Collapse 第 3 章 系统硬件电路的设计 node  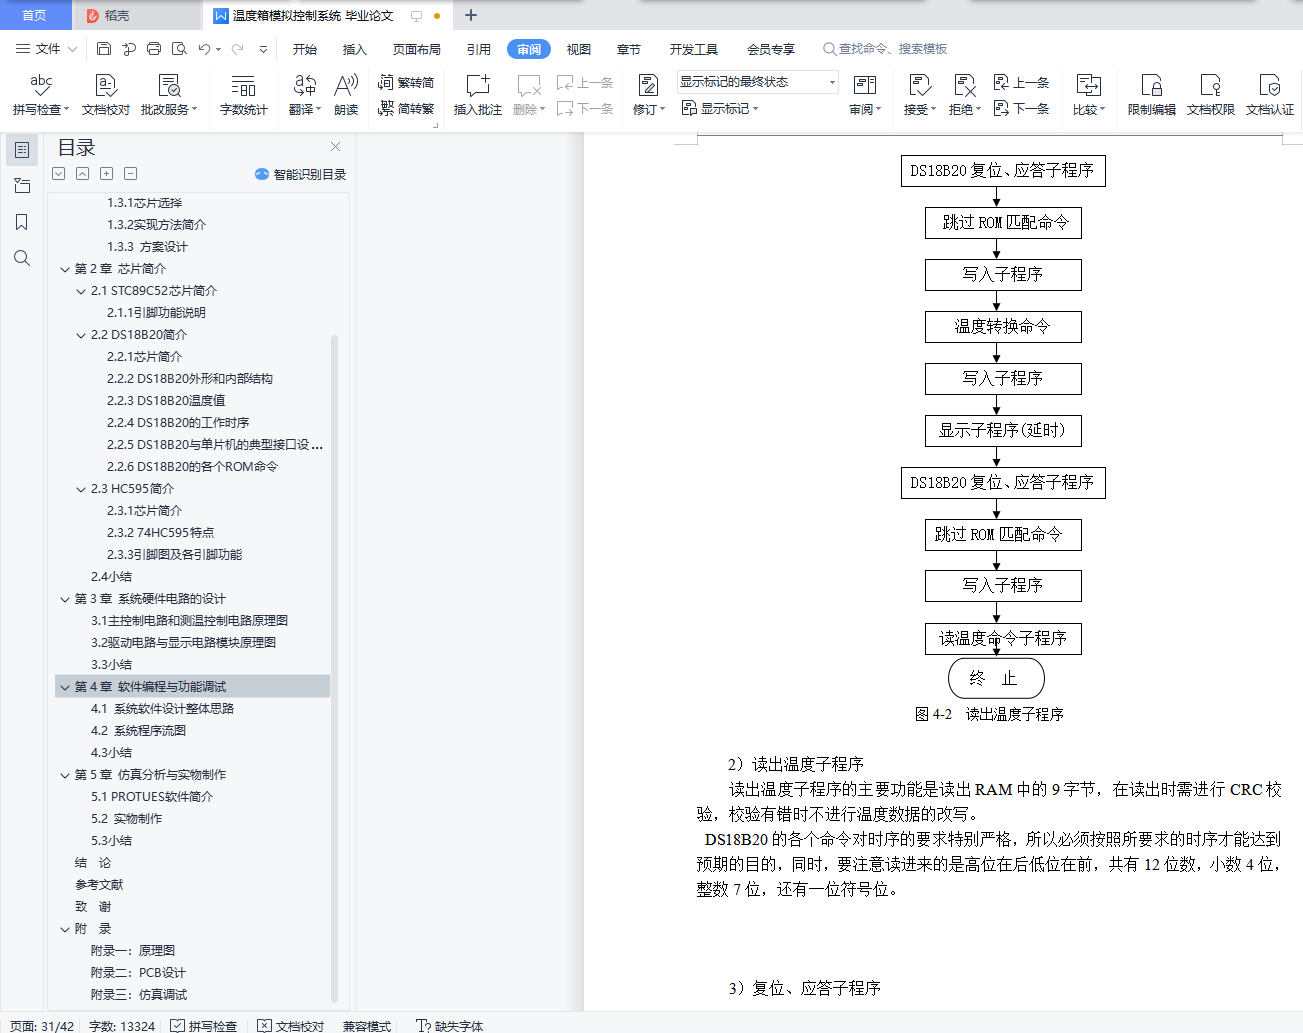(65, 599)
